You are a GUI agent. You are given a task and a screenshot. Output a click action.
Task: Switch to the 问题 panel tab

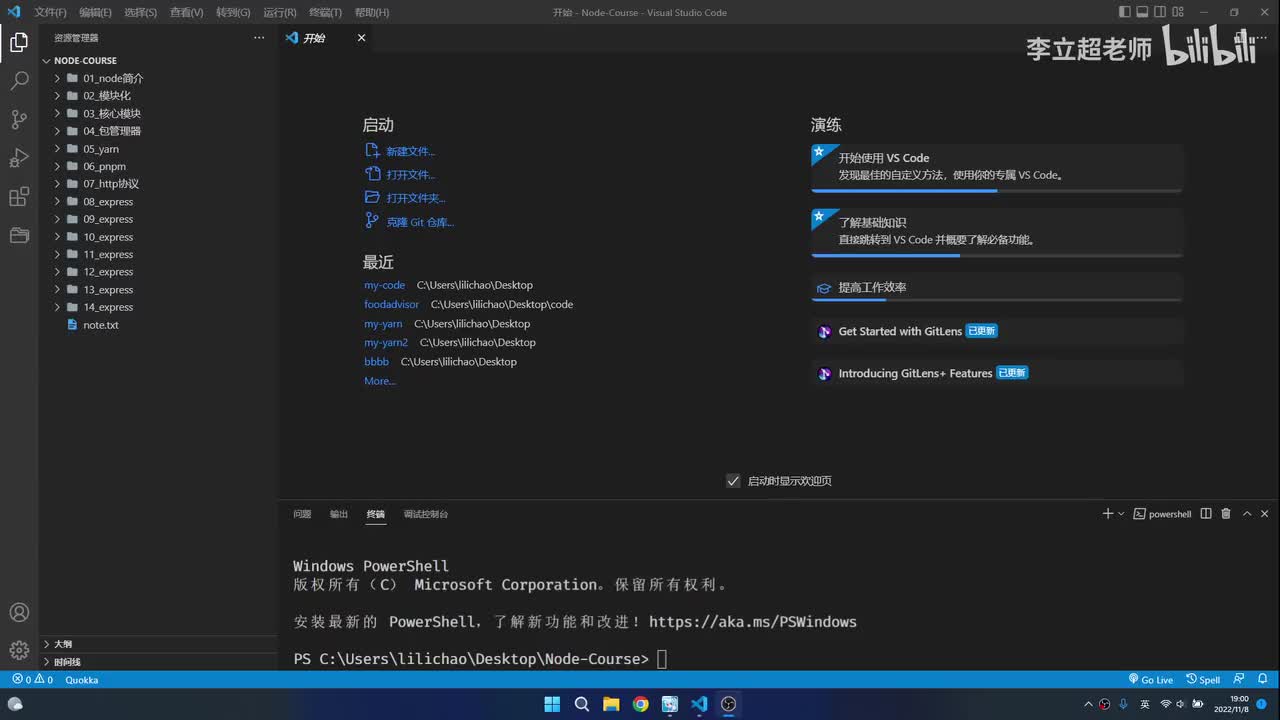tap(302, 514)
